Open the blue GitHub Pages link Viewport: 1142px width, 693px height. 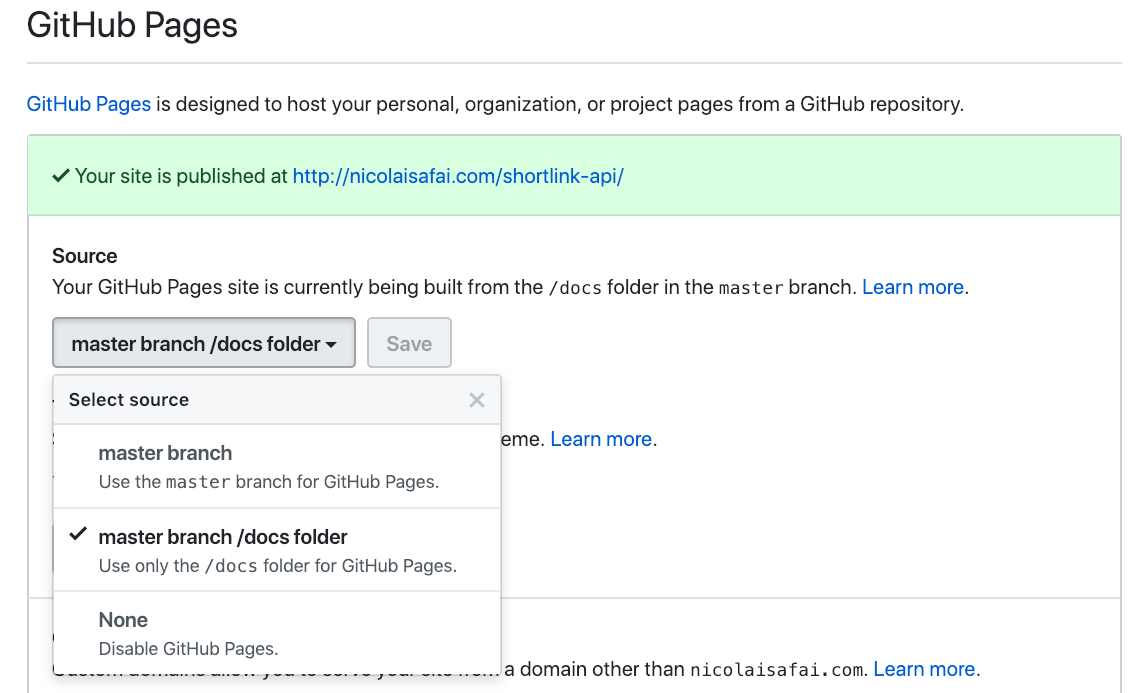pyautogui.click(x=89, y=104)
